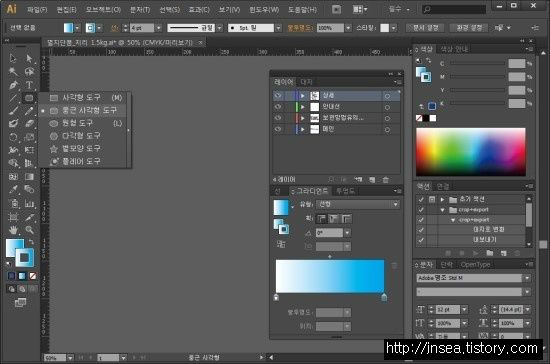This screenshot has width=550, height=364.
Task: Expand the 상세 layer contents
Action: (x=302, y=95)
